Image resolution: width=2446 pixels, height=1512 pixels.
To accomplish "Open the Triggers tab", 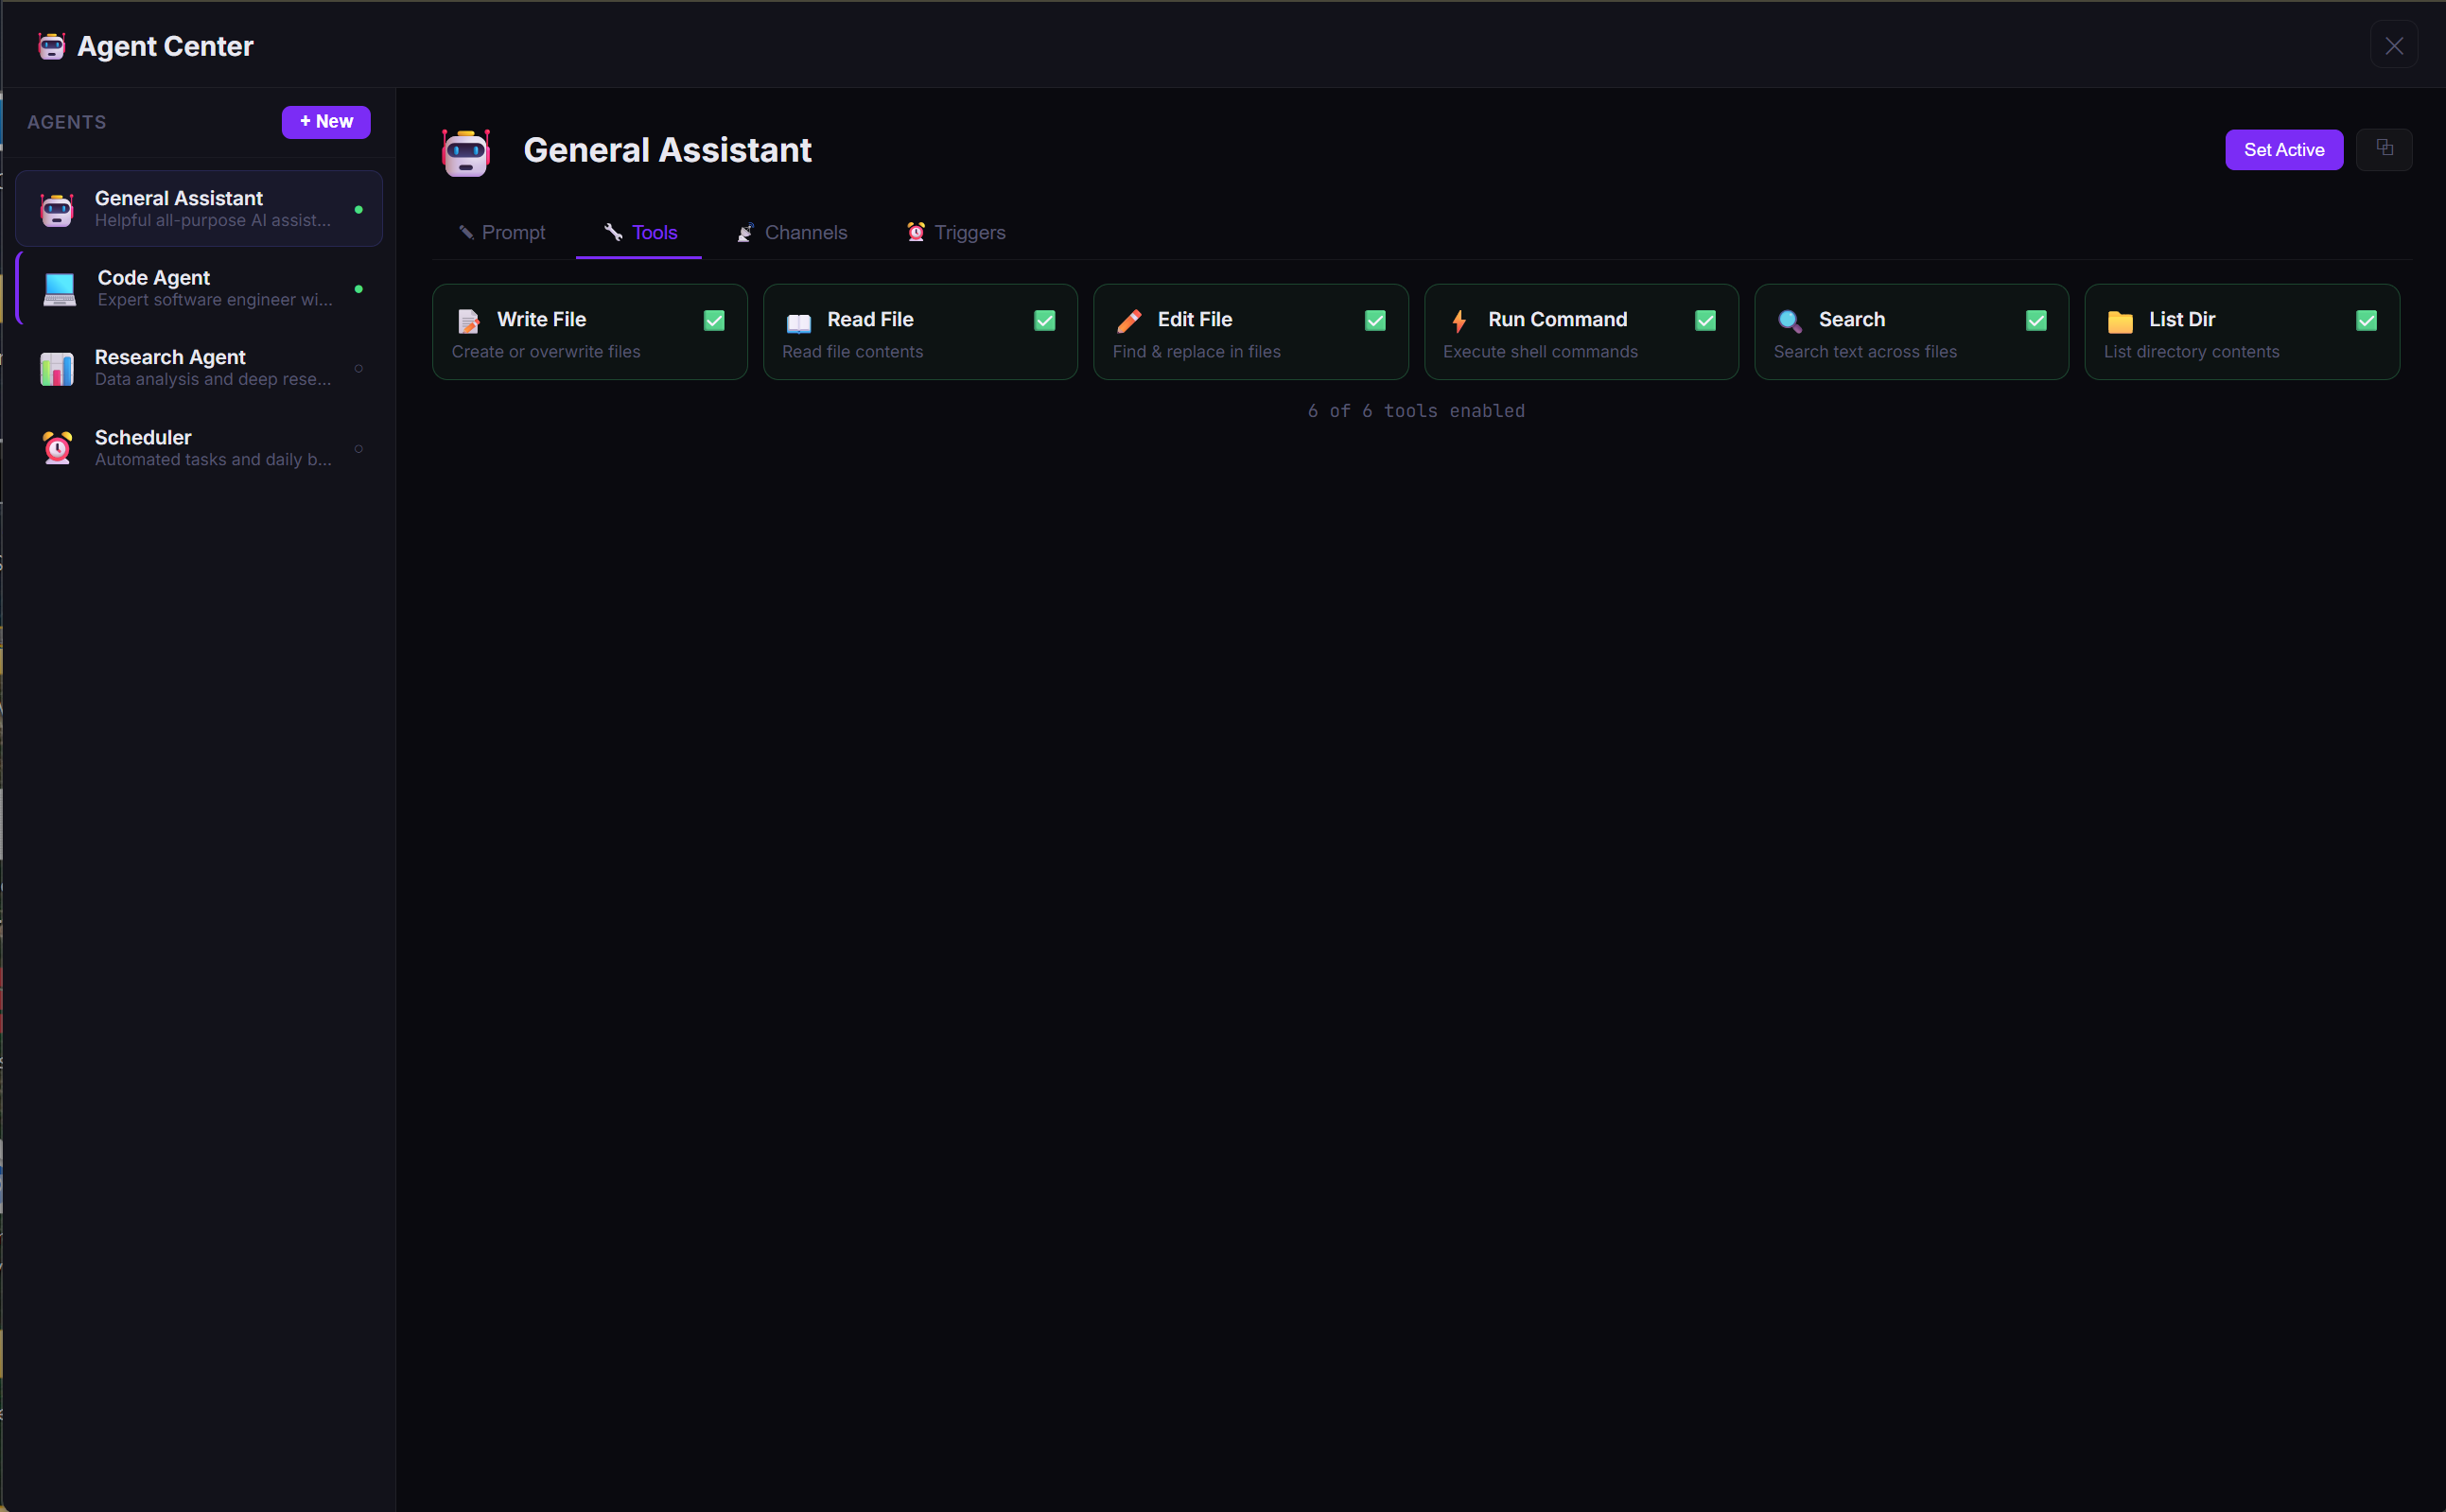I will coord(954,232).
